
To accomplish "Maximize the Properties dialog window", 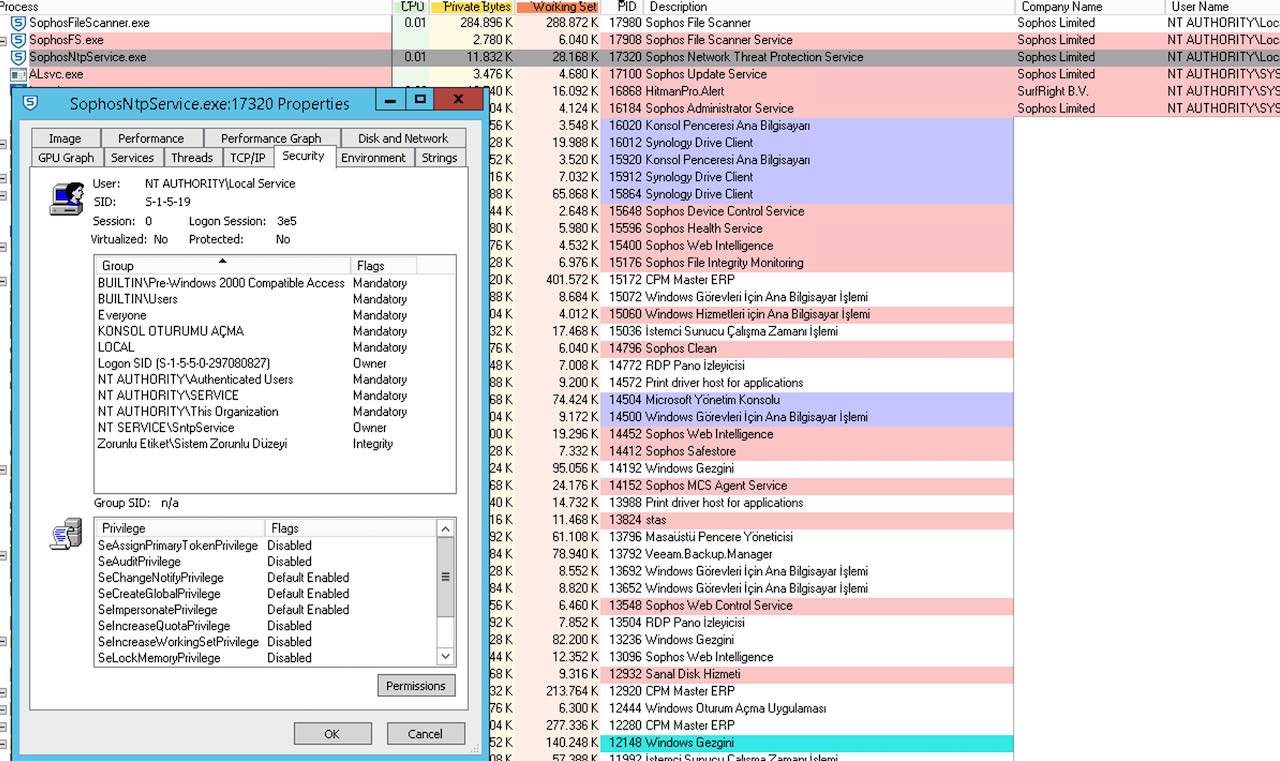I will (x=421, y=99).
